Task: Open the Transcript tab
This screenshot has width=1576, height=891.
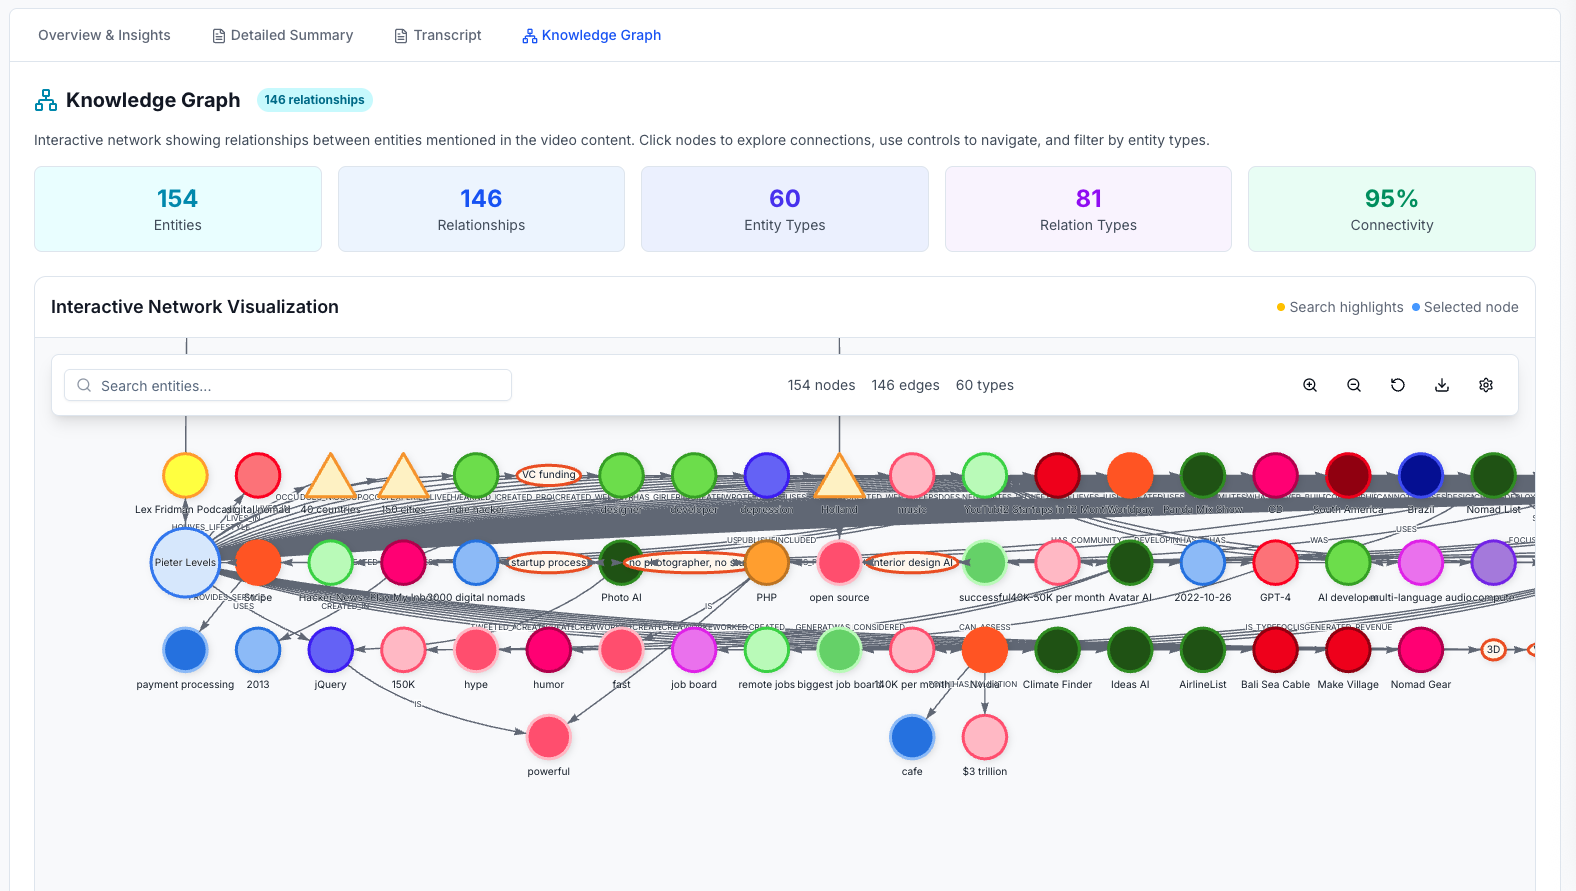Action: click(437, 35)
